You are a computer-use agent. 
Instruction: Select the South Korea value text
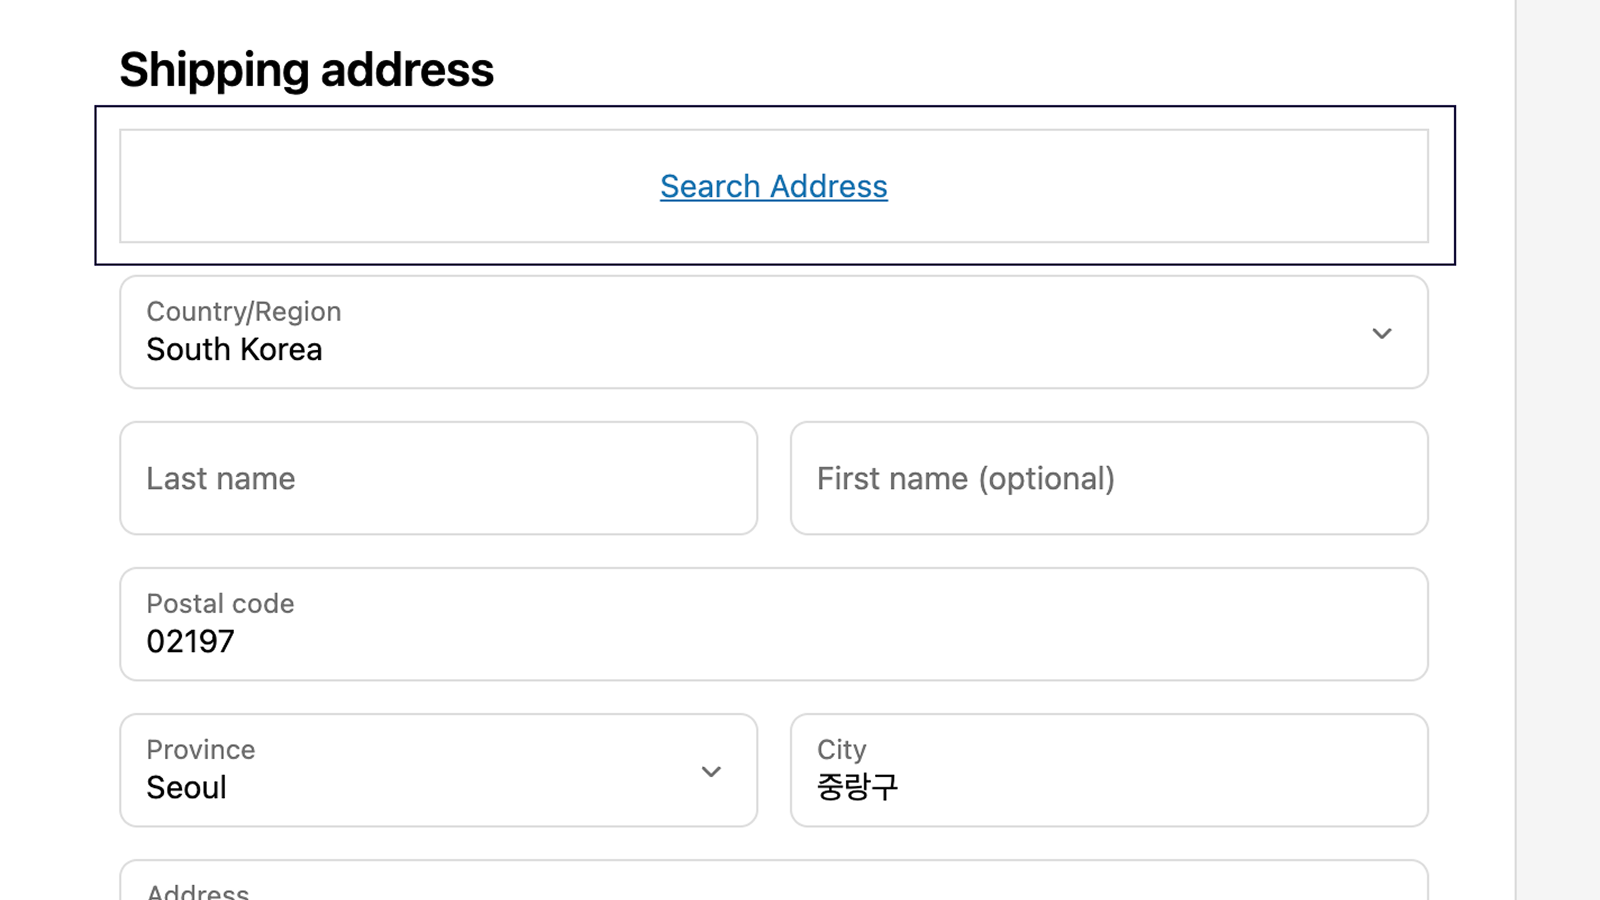[234, 350]
